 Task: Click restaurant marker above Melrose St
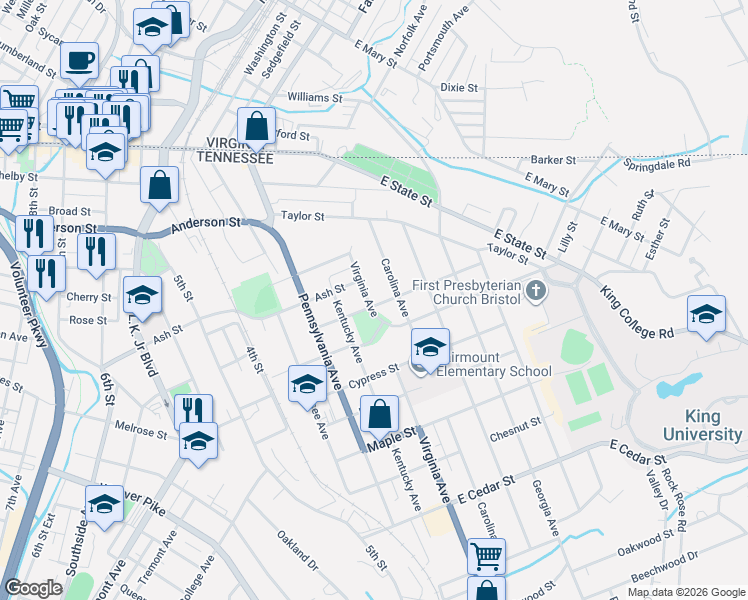[193, 410]
